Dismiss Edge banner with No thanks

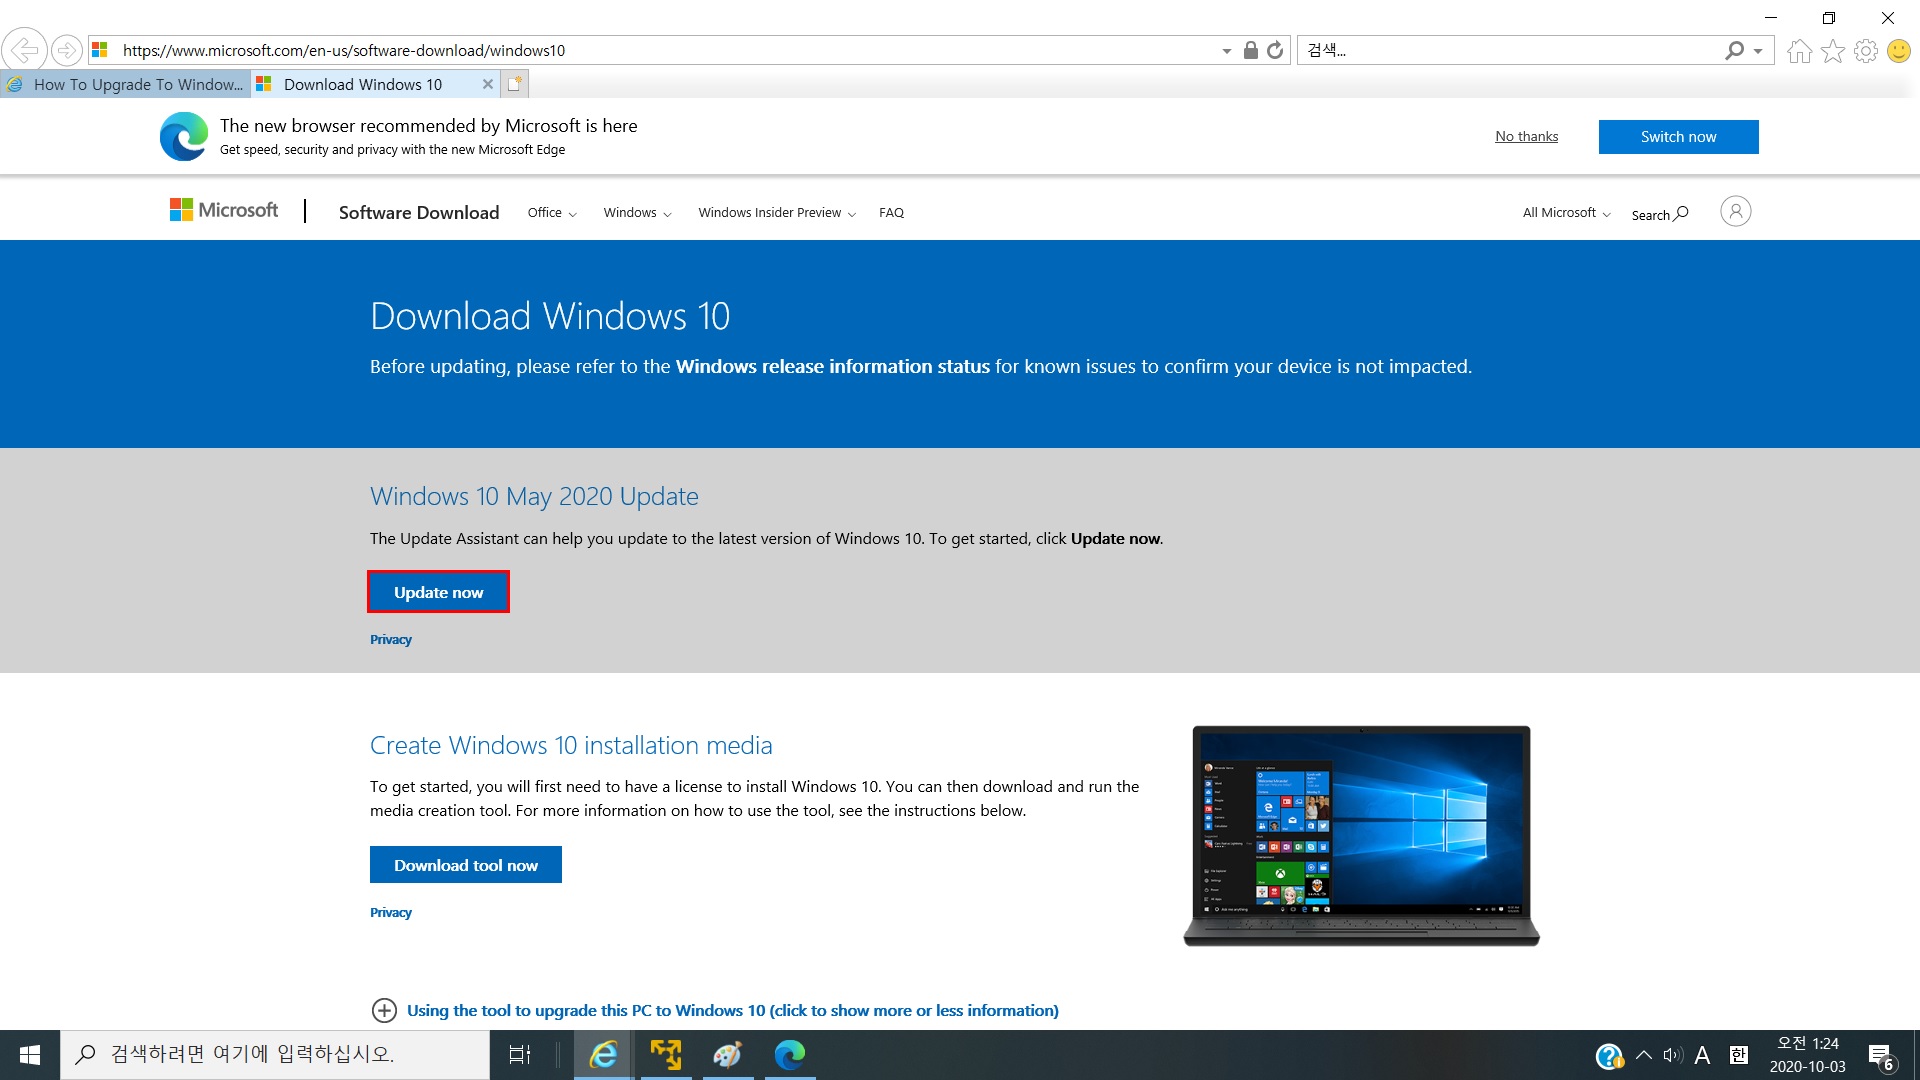[x=1526, y=137]
